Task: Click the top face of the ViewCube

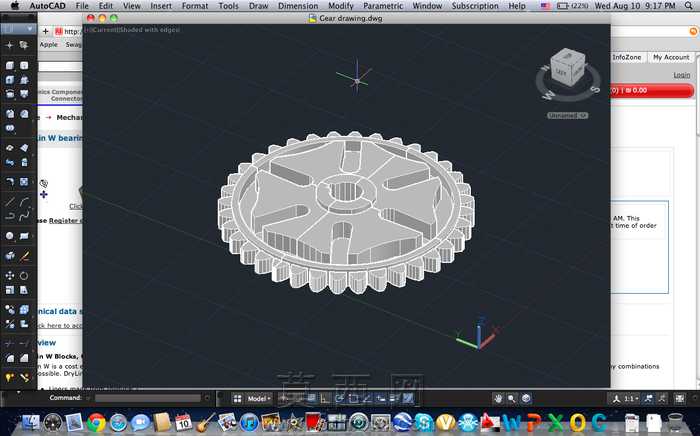Action: 566,57
